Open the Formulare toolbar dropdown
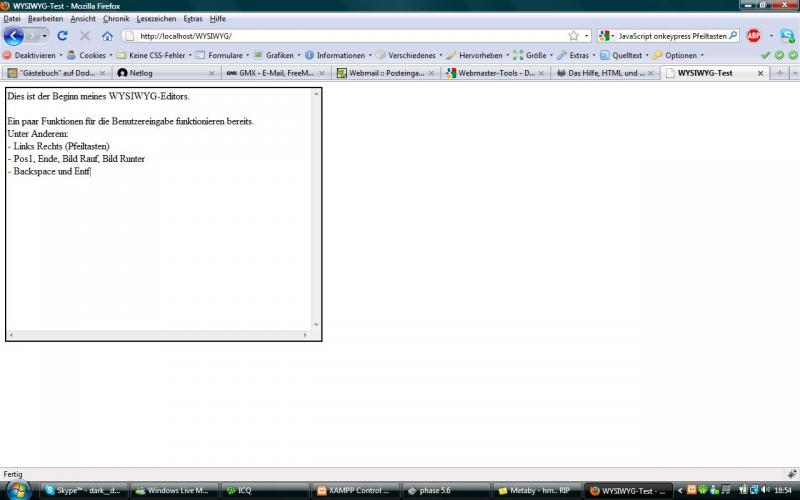This screenshot has width=800, height=500. [x=224, y=55]
